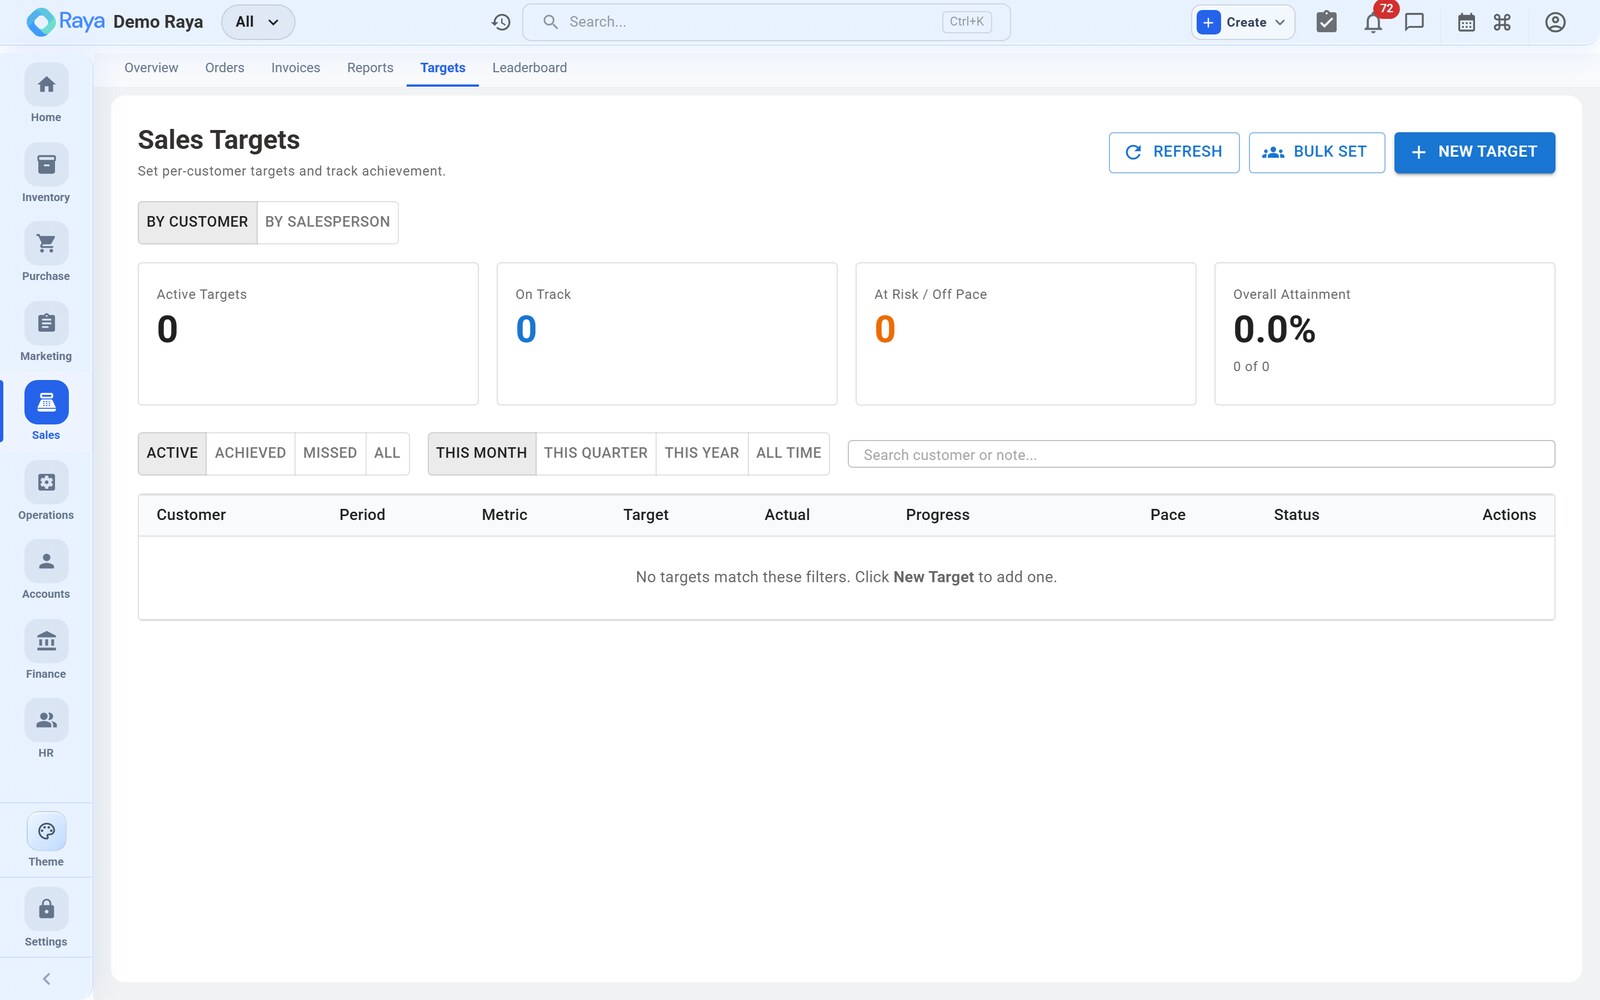Click the At Risk / Off Pace card
This screenshot has height=1000, width=1600.
pos(1026,334)
